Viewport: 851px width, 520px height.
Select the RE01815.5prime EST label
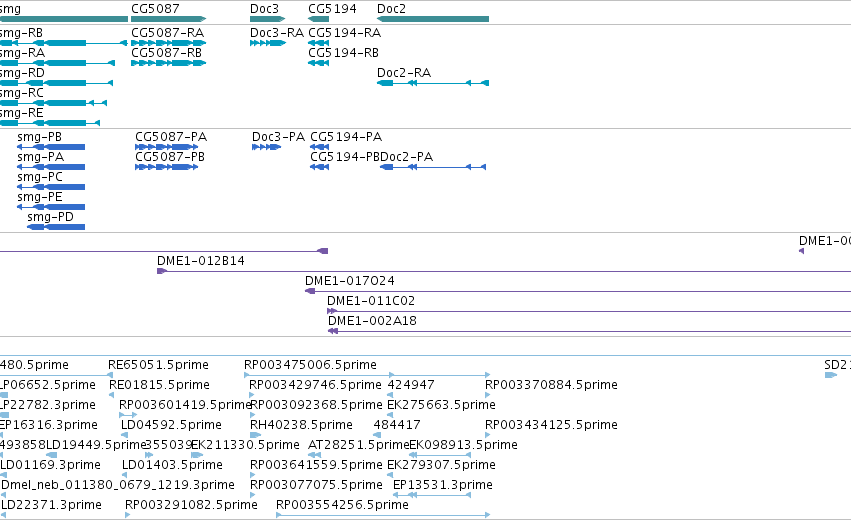[x=160, y=385]
